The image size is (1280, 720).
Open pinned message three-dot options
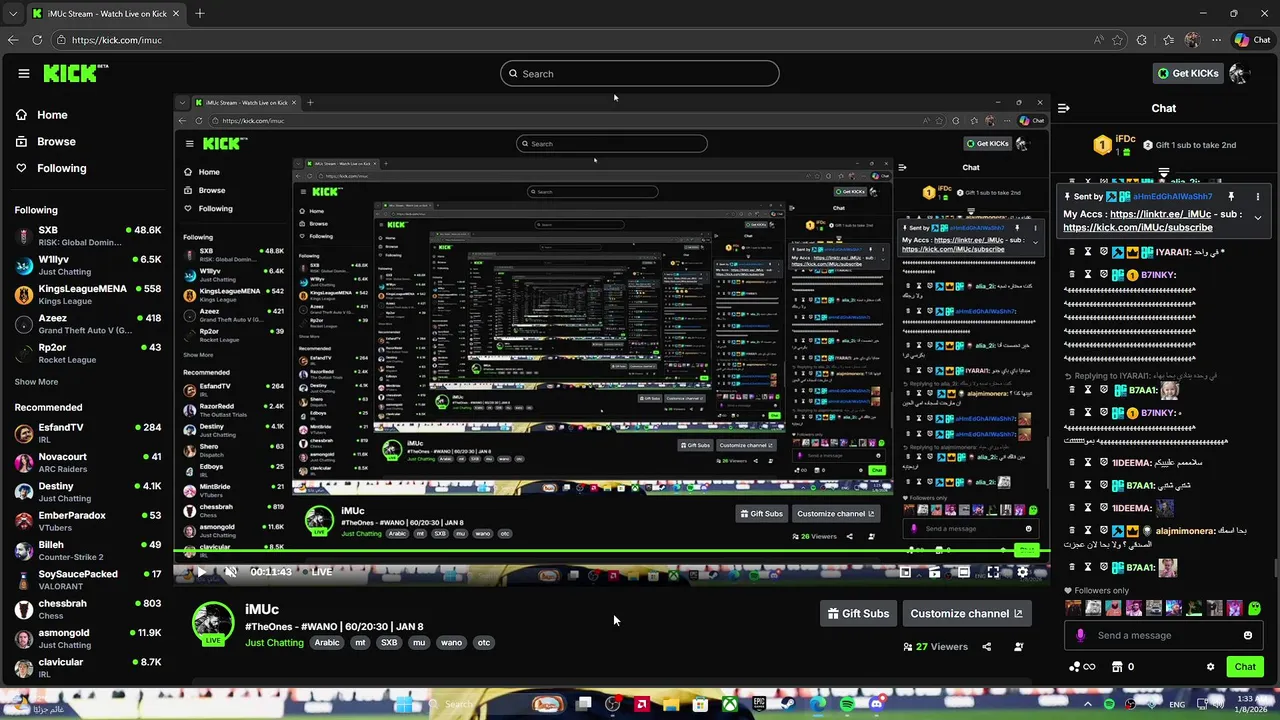coord(1258,197)
